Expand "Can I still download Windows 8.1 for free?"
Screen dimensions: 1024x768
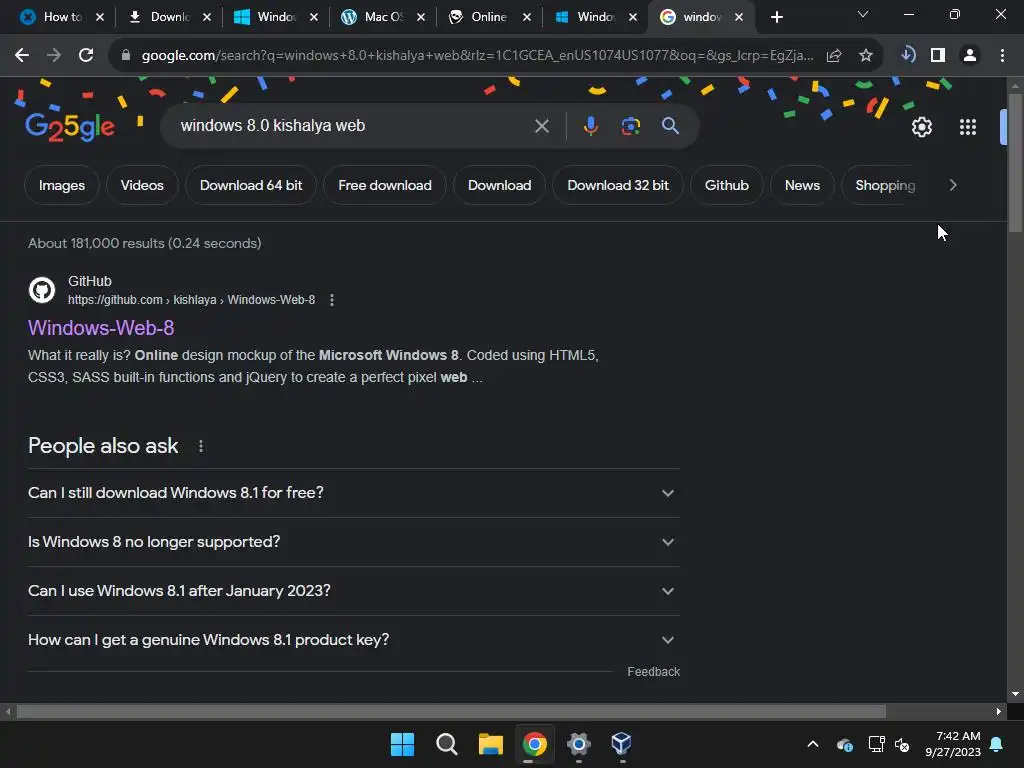pos(353,493)
